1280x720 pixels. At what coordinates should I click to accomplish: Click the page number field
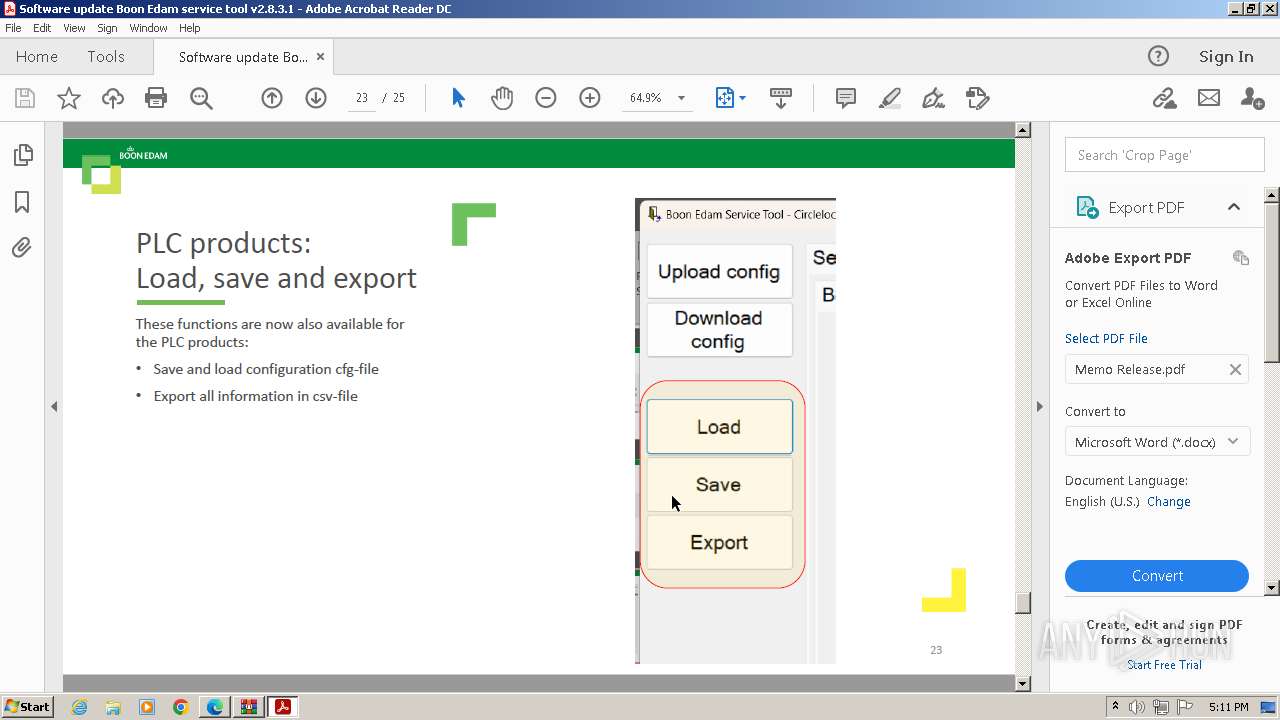(361, 98)
